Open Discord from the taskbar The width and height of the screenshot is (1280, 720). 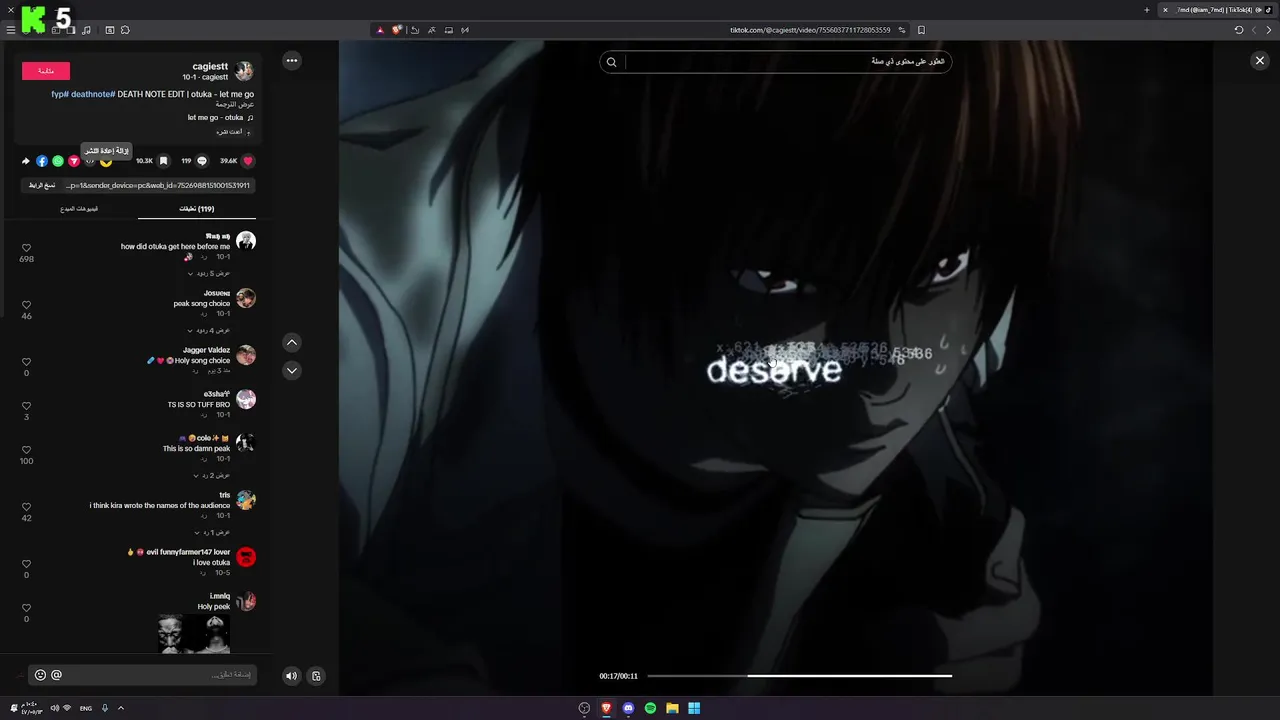coord(628,708)
